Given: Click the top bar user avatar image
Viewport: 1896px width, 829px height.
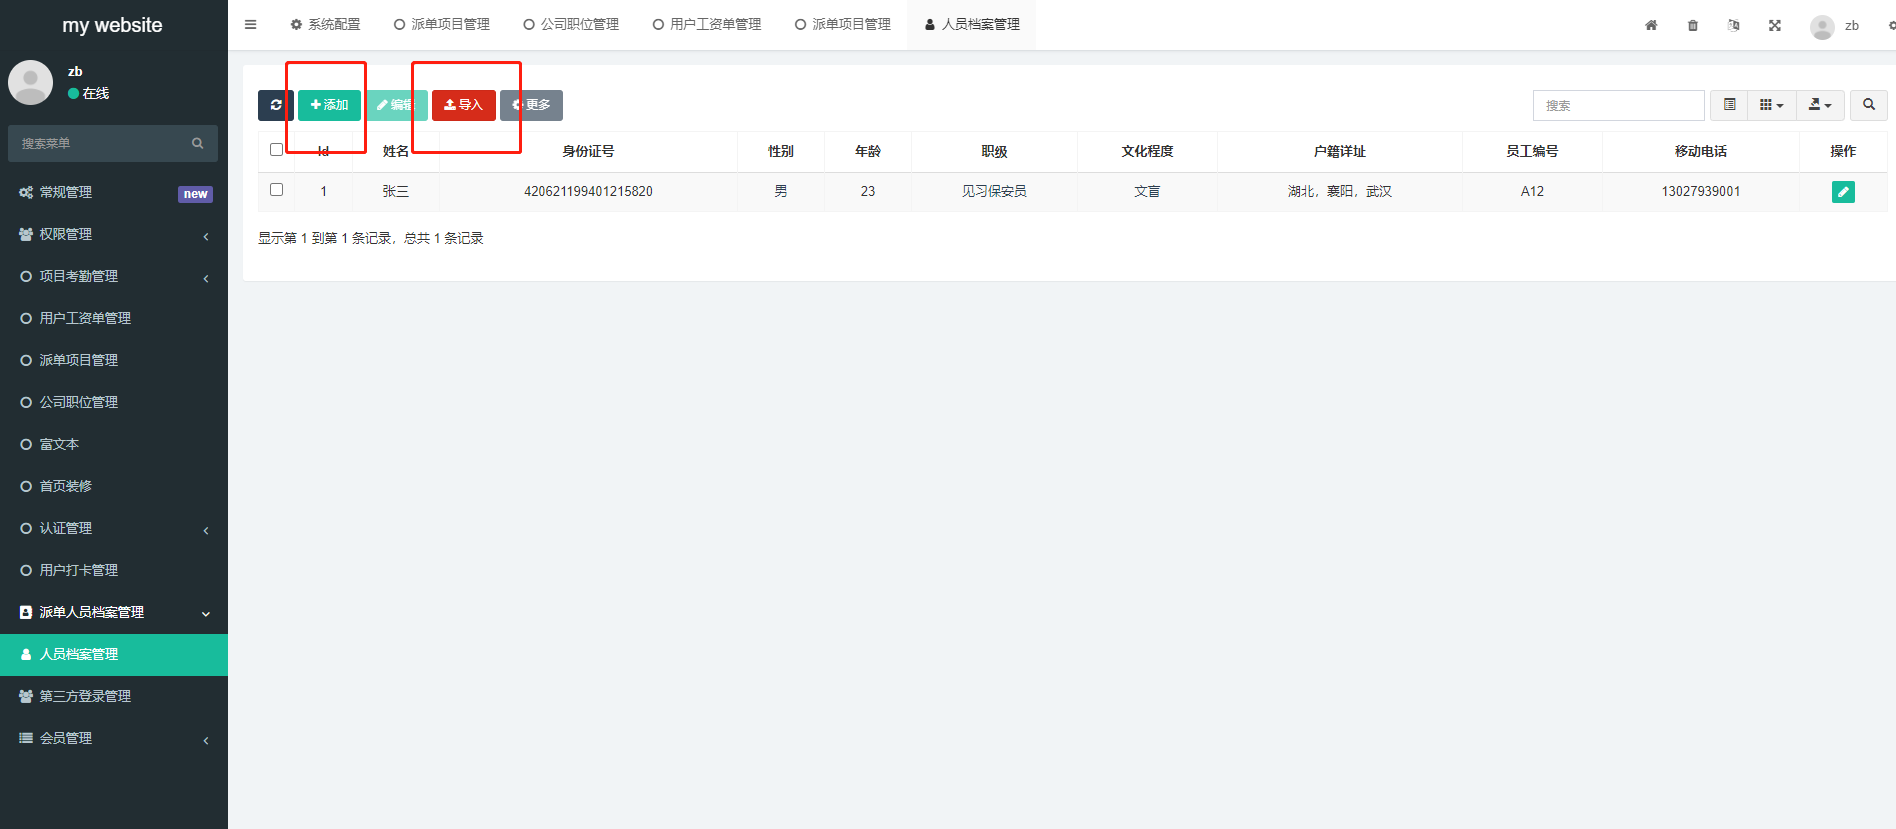Looking at the screenshot, I should [x=1822, y=27].
